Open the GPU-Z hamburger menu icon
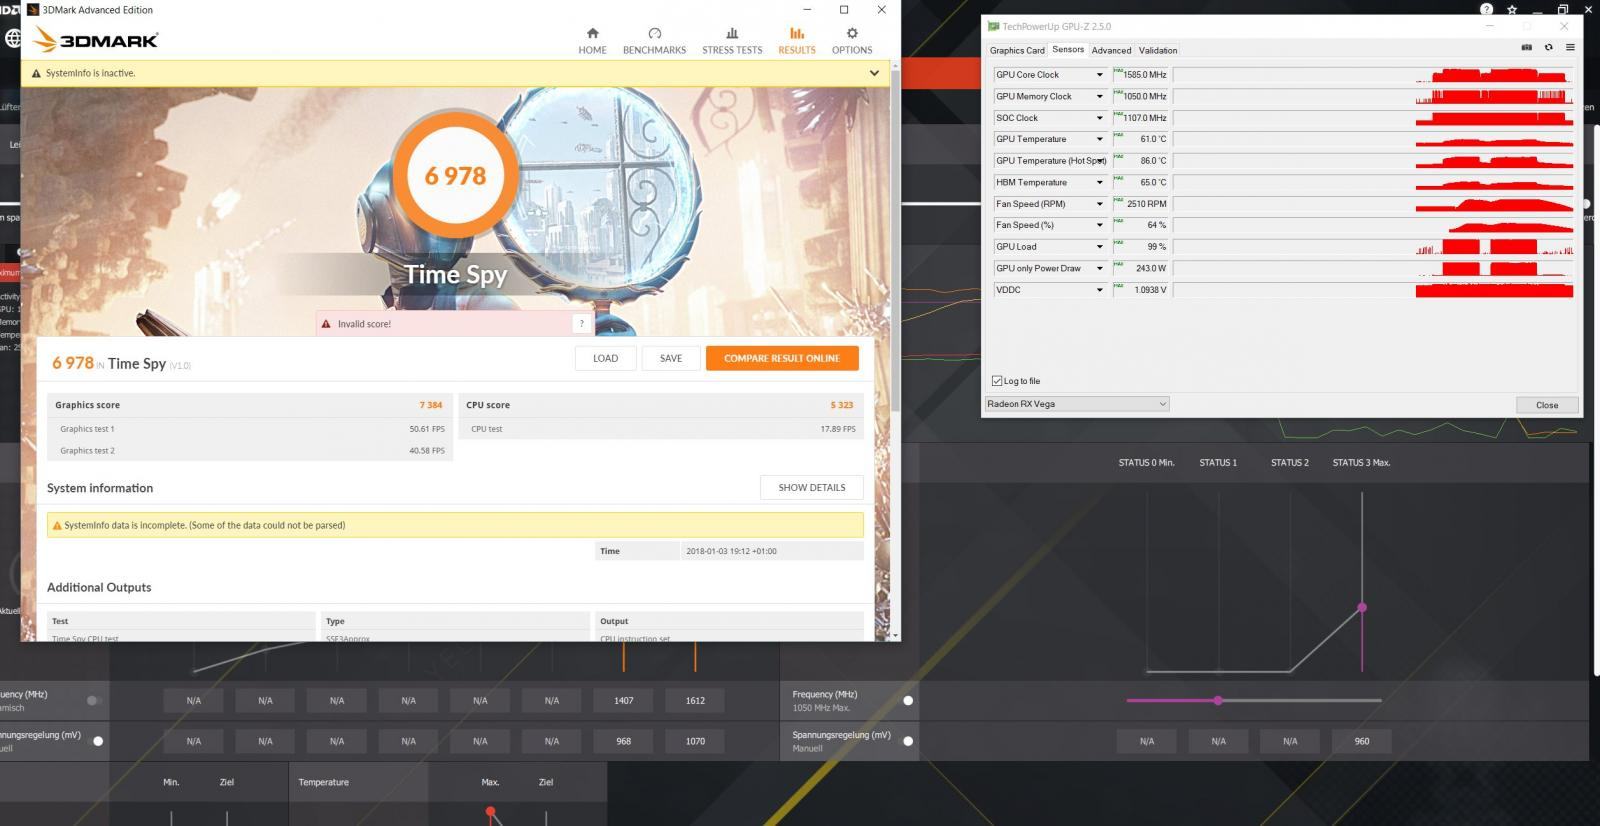The width and height of the screenshot is (1600, 826). [1570, 47]
